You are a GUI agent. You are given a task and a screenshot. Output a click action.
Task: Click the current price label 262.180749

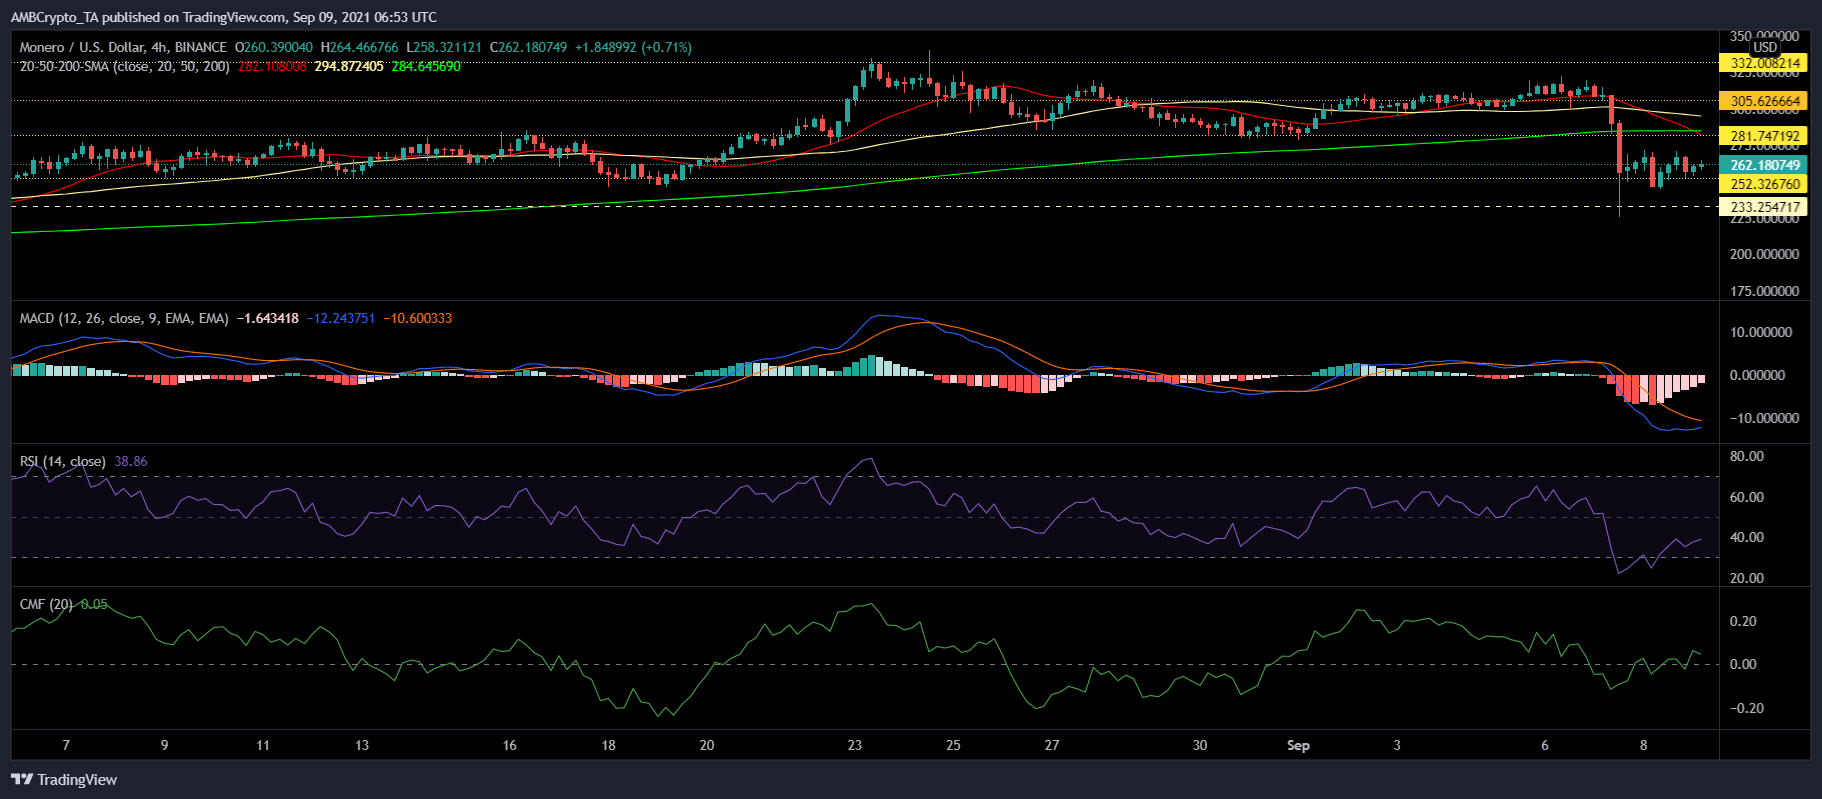pyautogui.click(x=1764, y=165)
